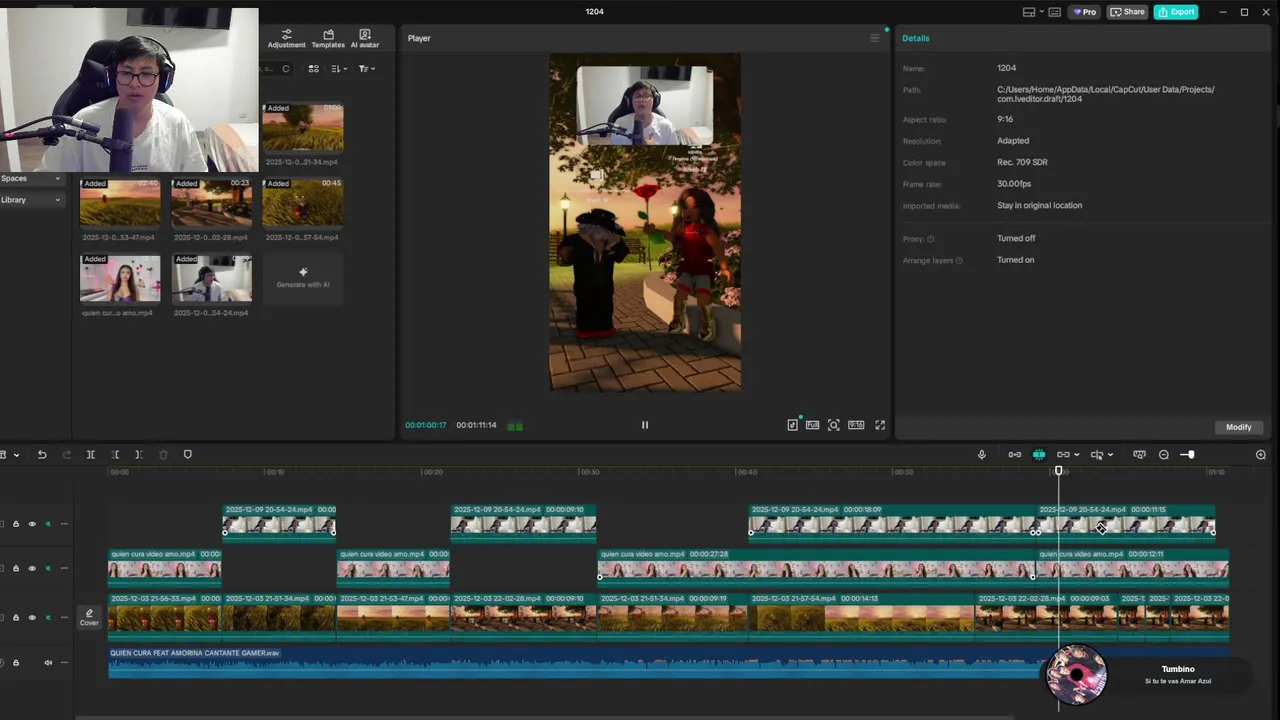The height and width of the screenshot is (720, 1280).
Task: Toggle auto snapping in timeline toolbar
Action: (x=1039, y=455)
